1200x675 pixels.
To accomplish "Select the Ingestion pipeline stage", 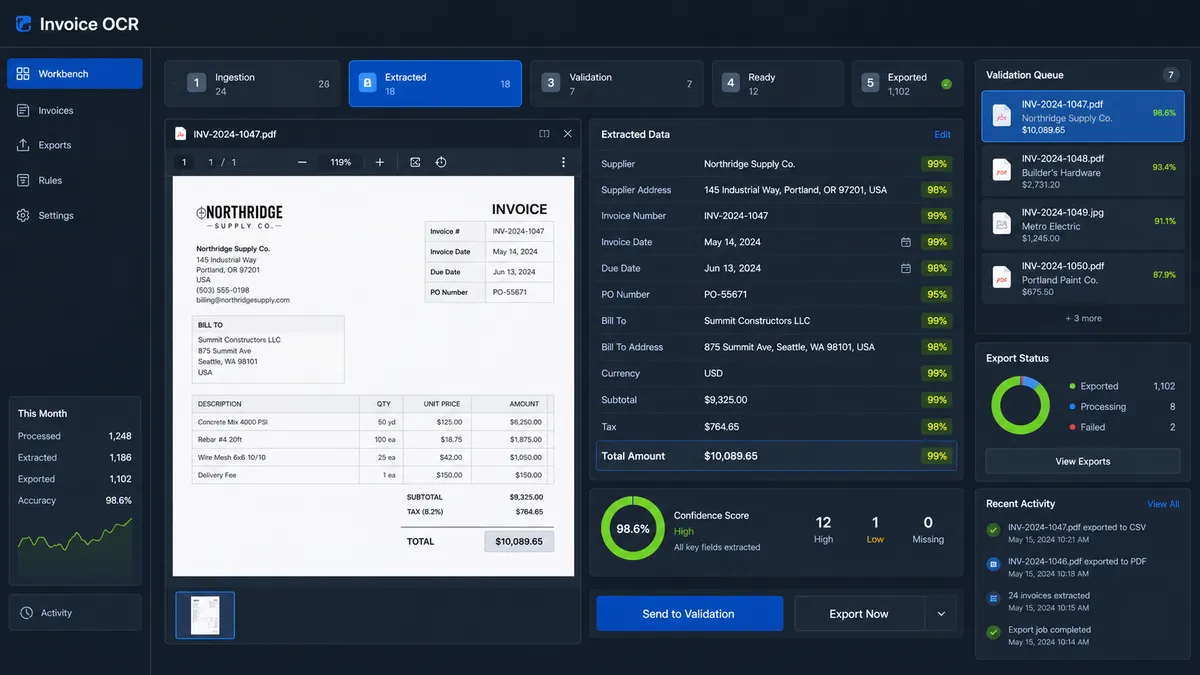I will coord(252,84).
